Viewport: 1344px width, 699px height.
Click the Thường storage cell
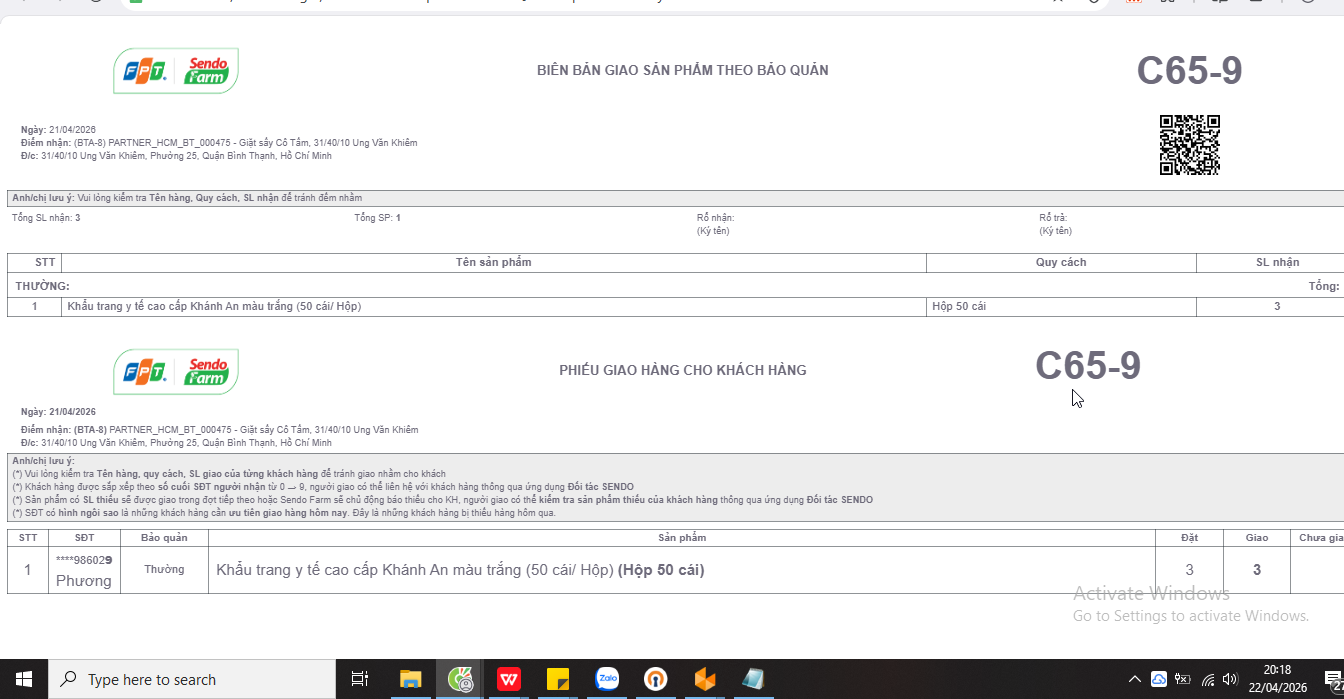pos(164,569)
